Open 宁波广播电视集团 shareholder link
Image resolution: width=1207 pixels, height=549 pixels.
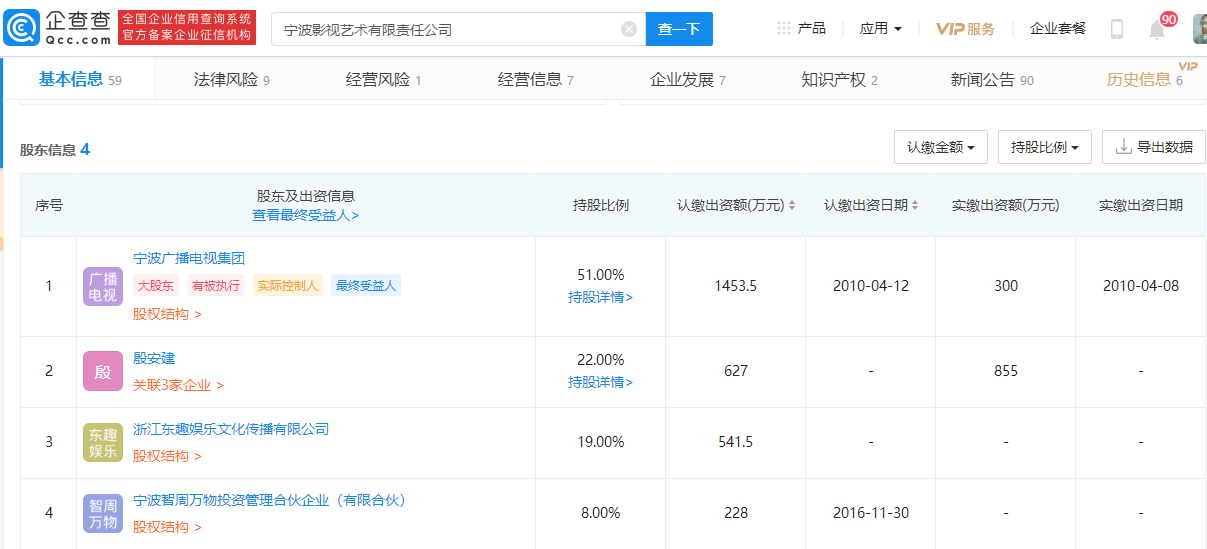[189, 258]
